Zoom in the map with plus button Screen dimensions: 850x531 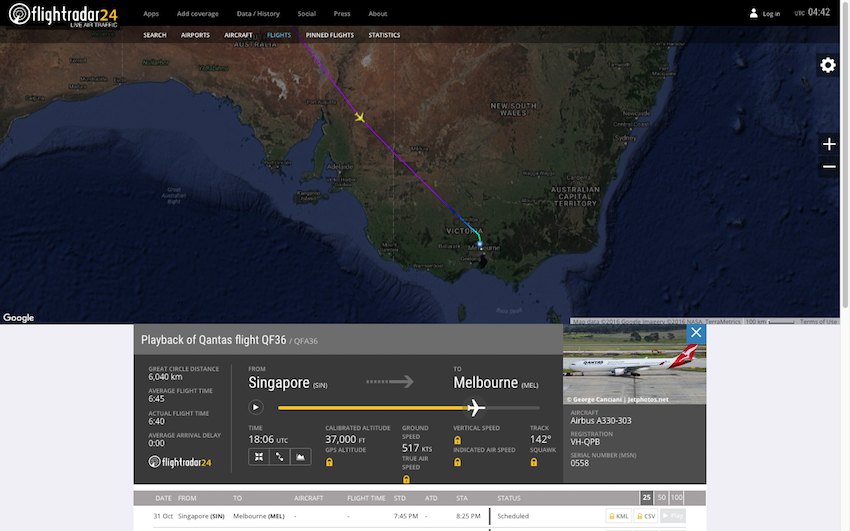point(829,144)
